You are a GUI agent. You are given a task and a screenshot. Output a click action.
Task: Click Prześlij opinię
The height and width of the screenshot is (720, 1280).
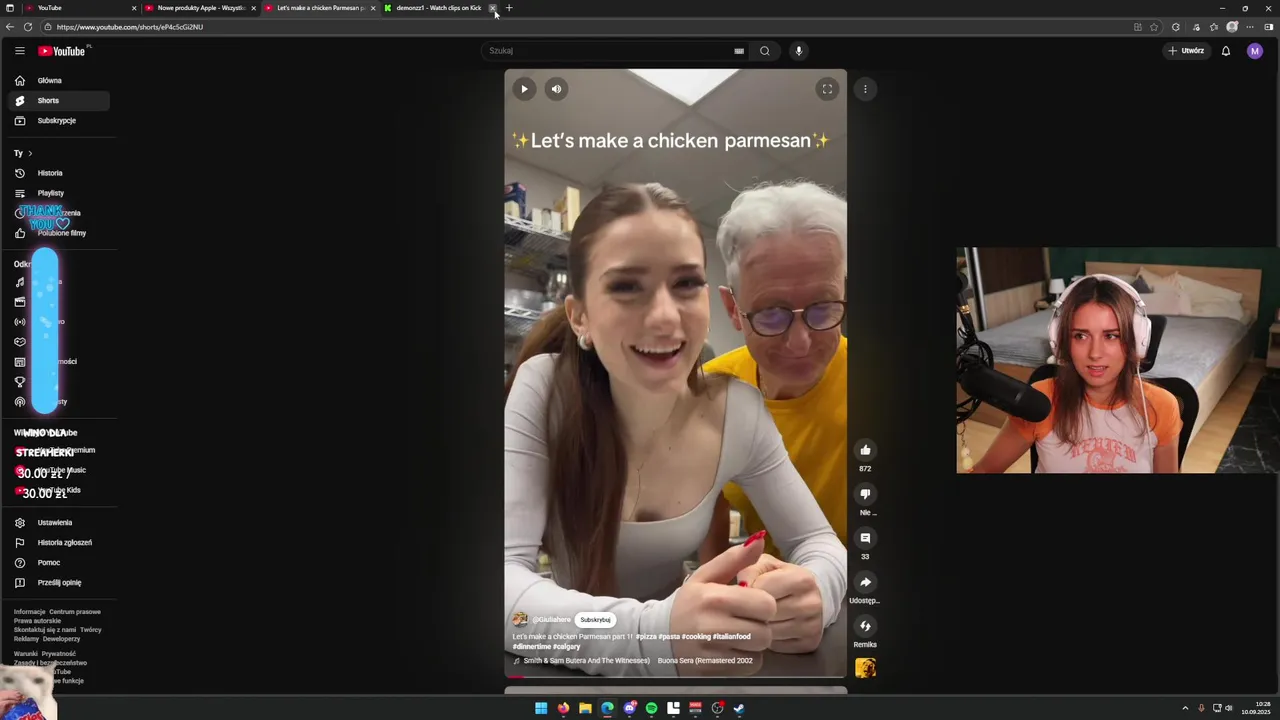61,582
